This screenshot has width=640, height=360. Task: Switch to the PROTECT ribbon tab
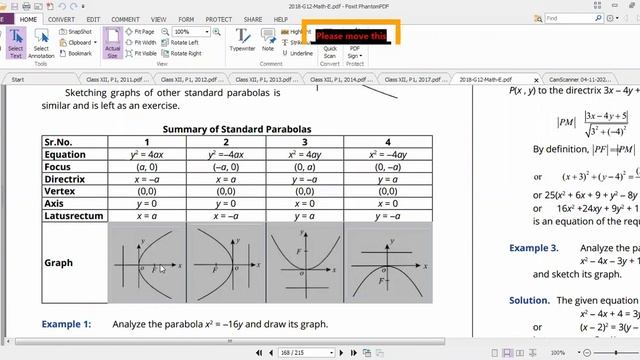pyautogui.click(x=218, y=19)
